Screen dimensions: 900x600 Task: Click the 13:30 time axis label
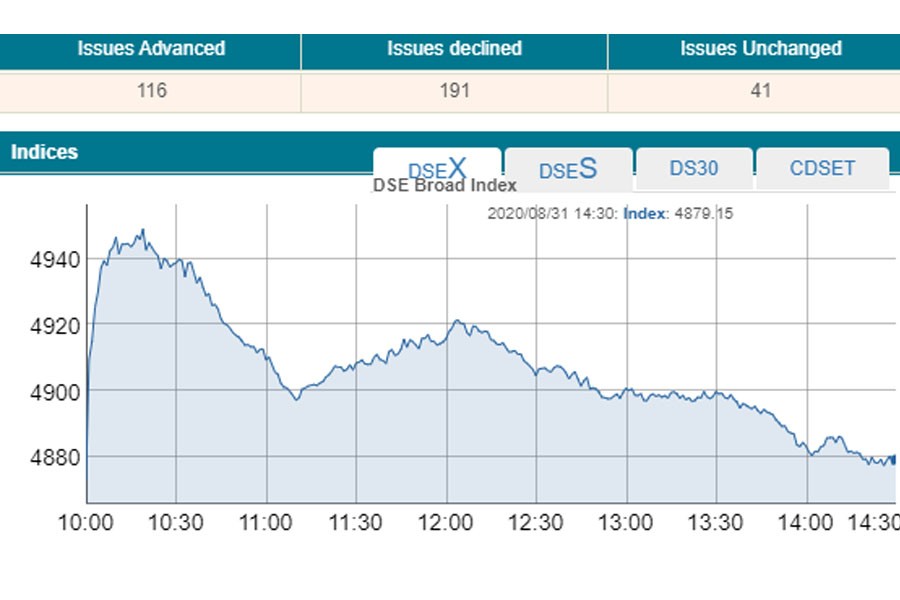716,522
